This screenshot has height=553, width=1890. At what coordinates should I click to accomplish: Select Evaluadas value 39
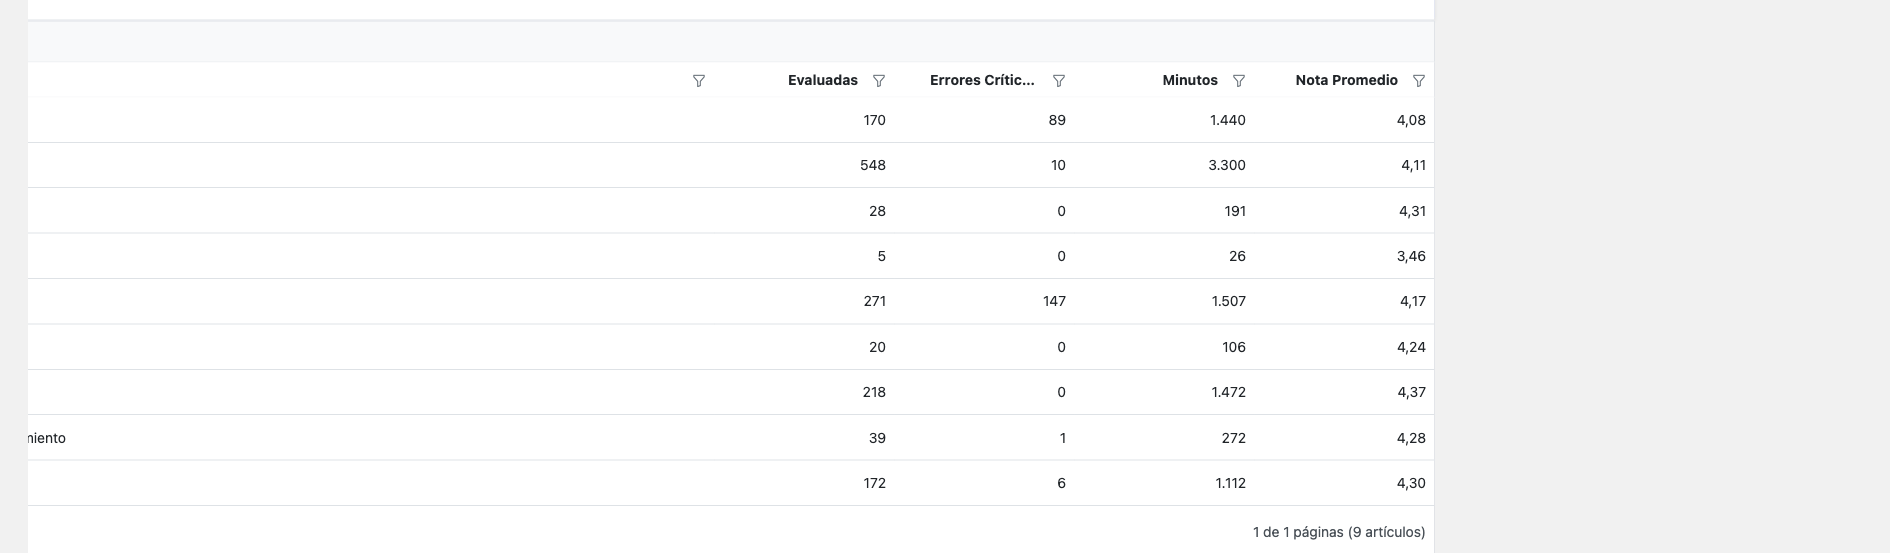click(877, 438)
